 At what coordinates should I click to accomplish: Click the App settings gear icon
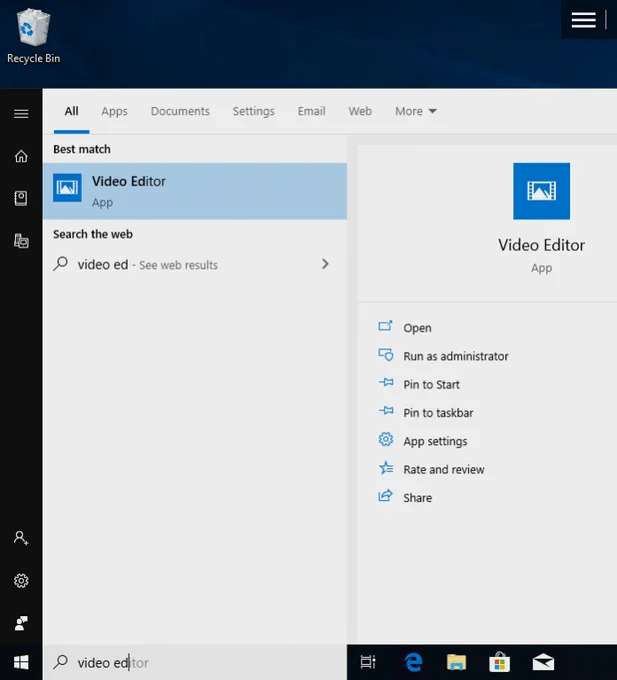[385, 440]
